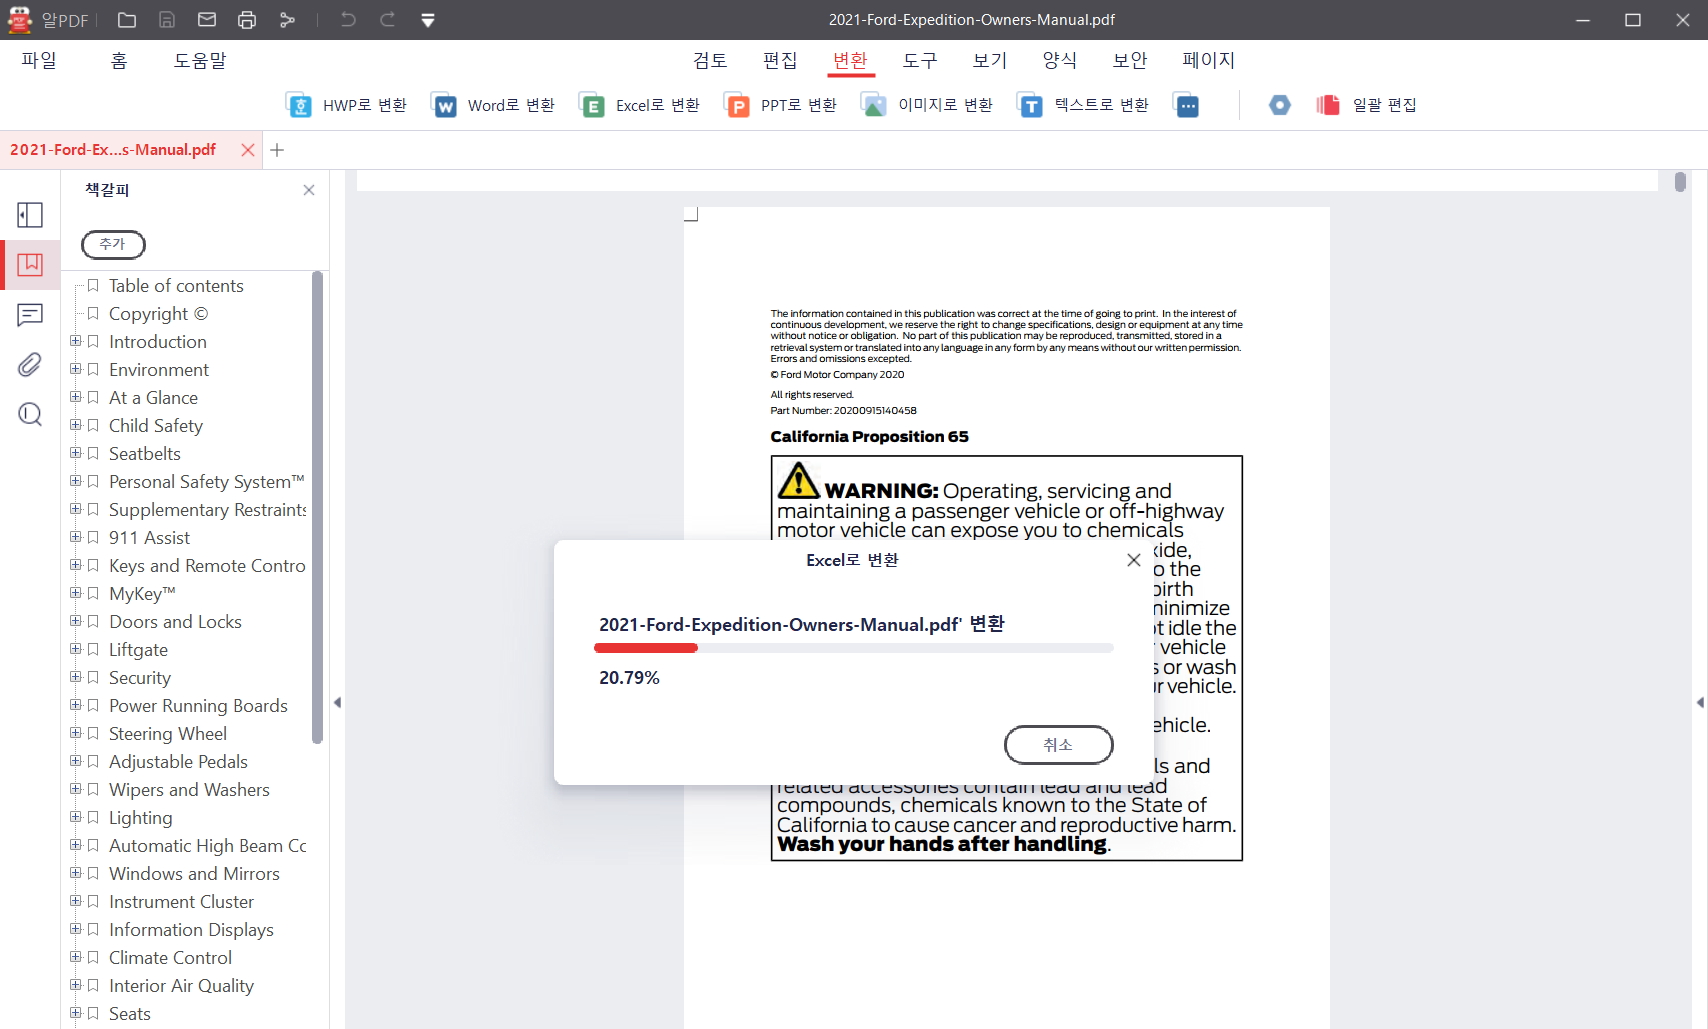1708x1029 pixels.
Task: Open the search panel magnifier icon
Action: pos(30,414)
